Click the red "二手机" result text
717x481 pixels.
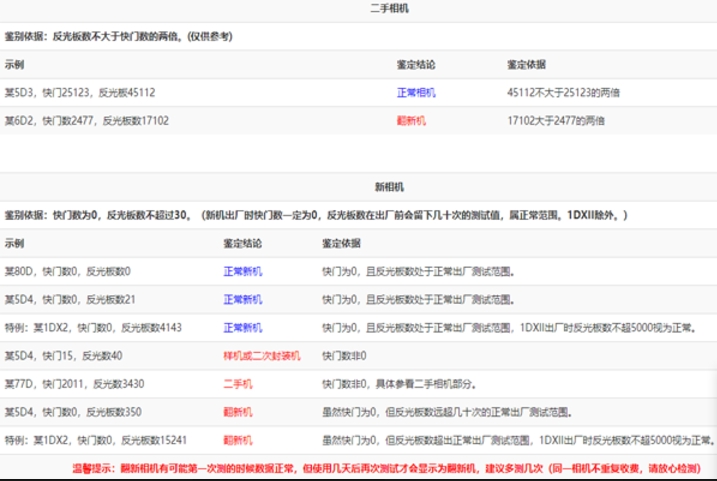[x=237, y=383]
